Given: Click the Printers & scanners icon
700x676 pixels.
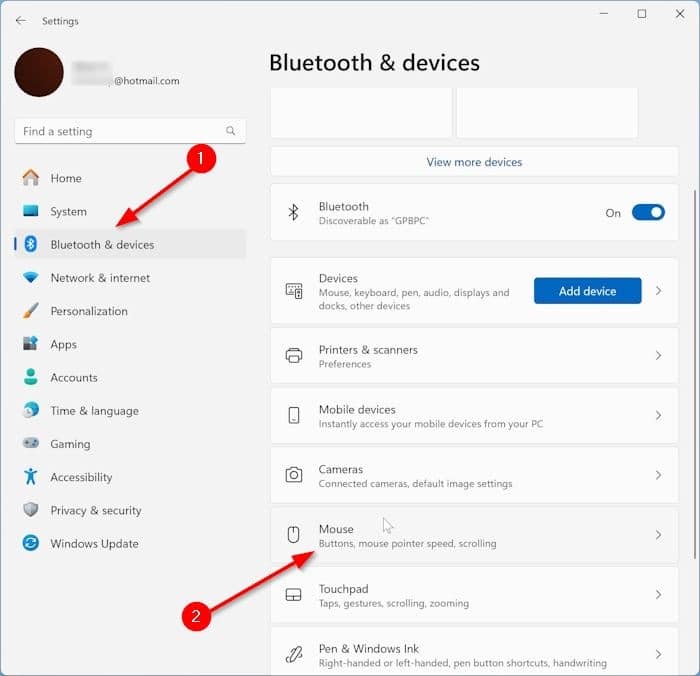Looking at the screenshot, I should click(294, 356).
